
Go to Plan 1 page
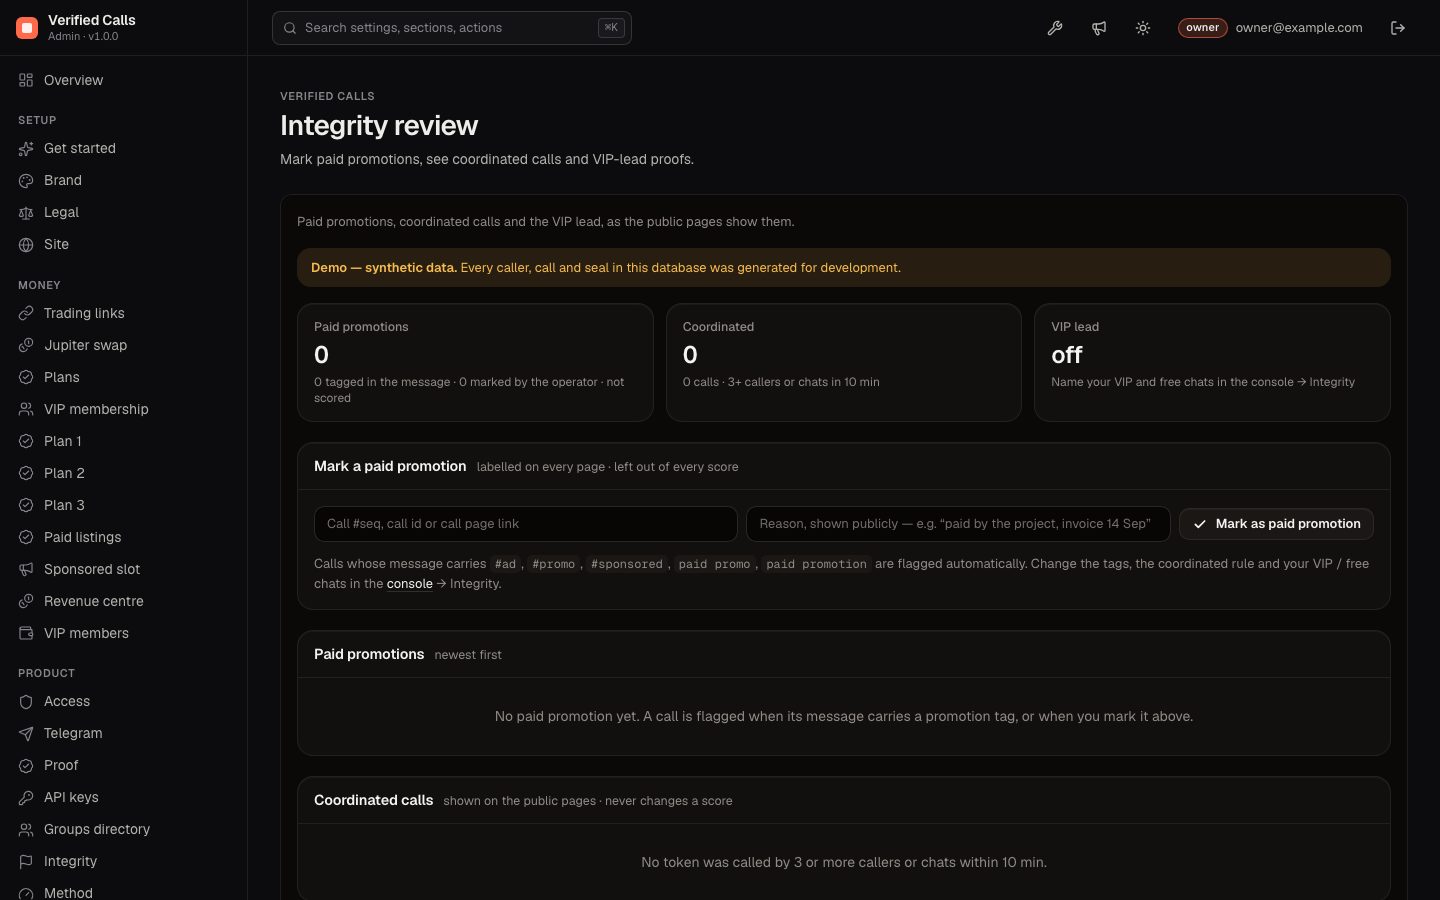point(124,441)
